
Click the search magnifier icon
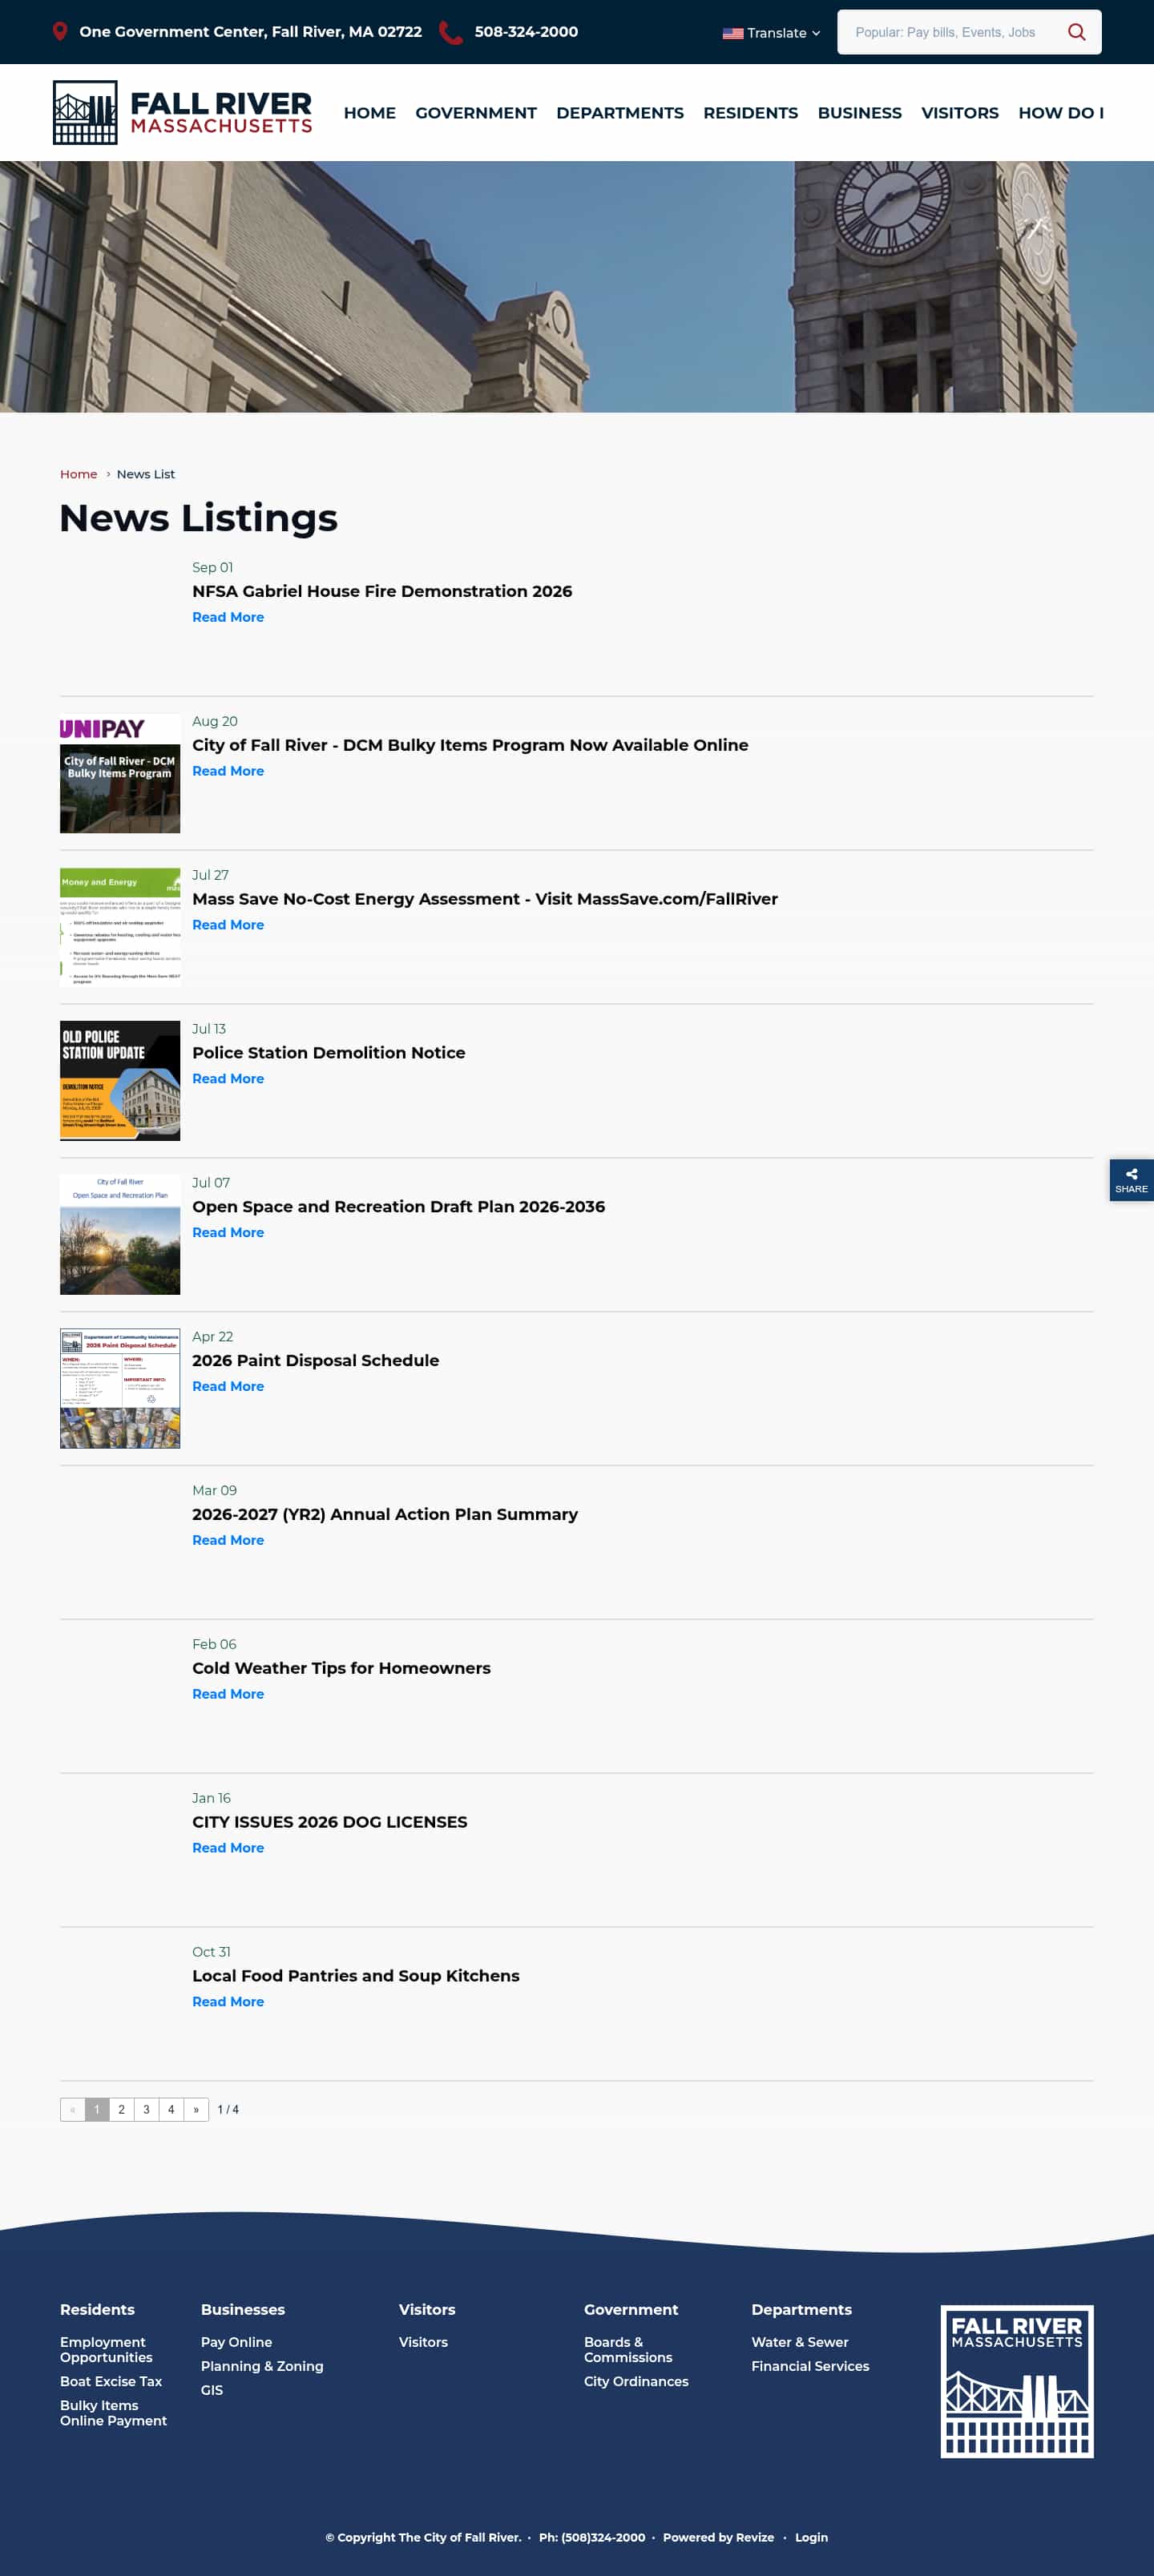pyautogui.click(x=1076, y=32)
